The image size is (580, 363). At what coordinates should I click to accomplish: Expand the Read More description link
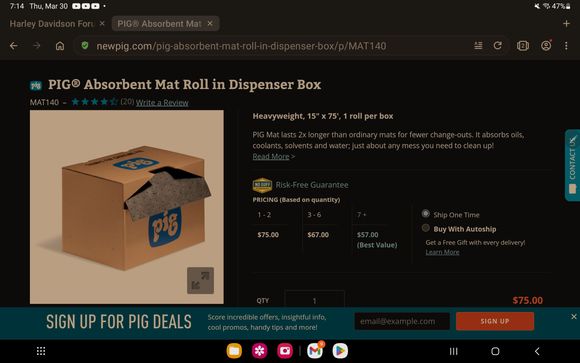point(273,157)
